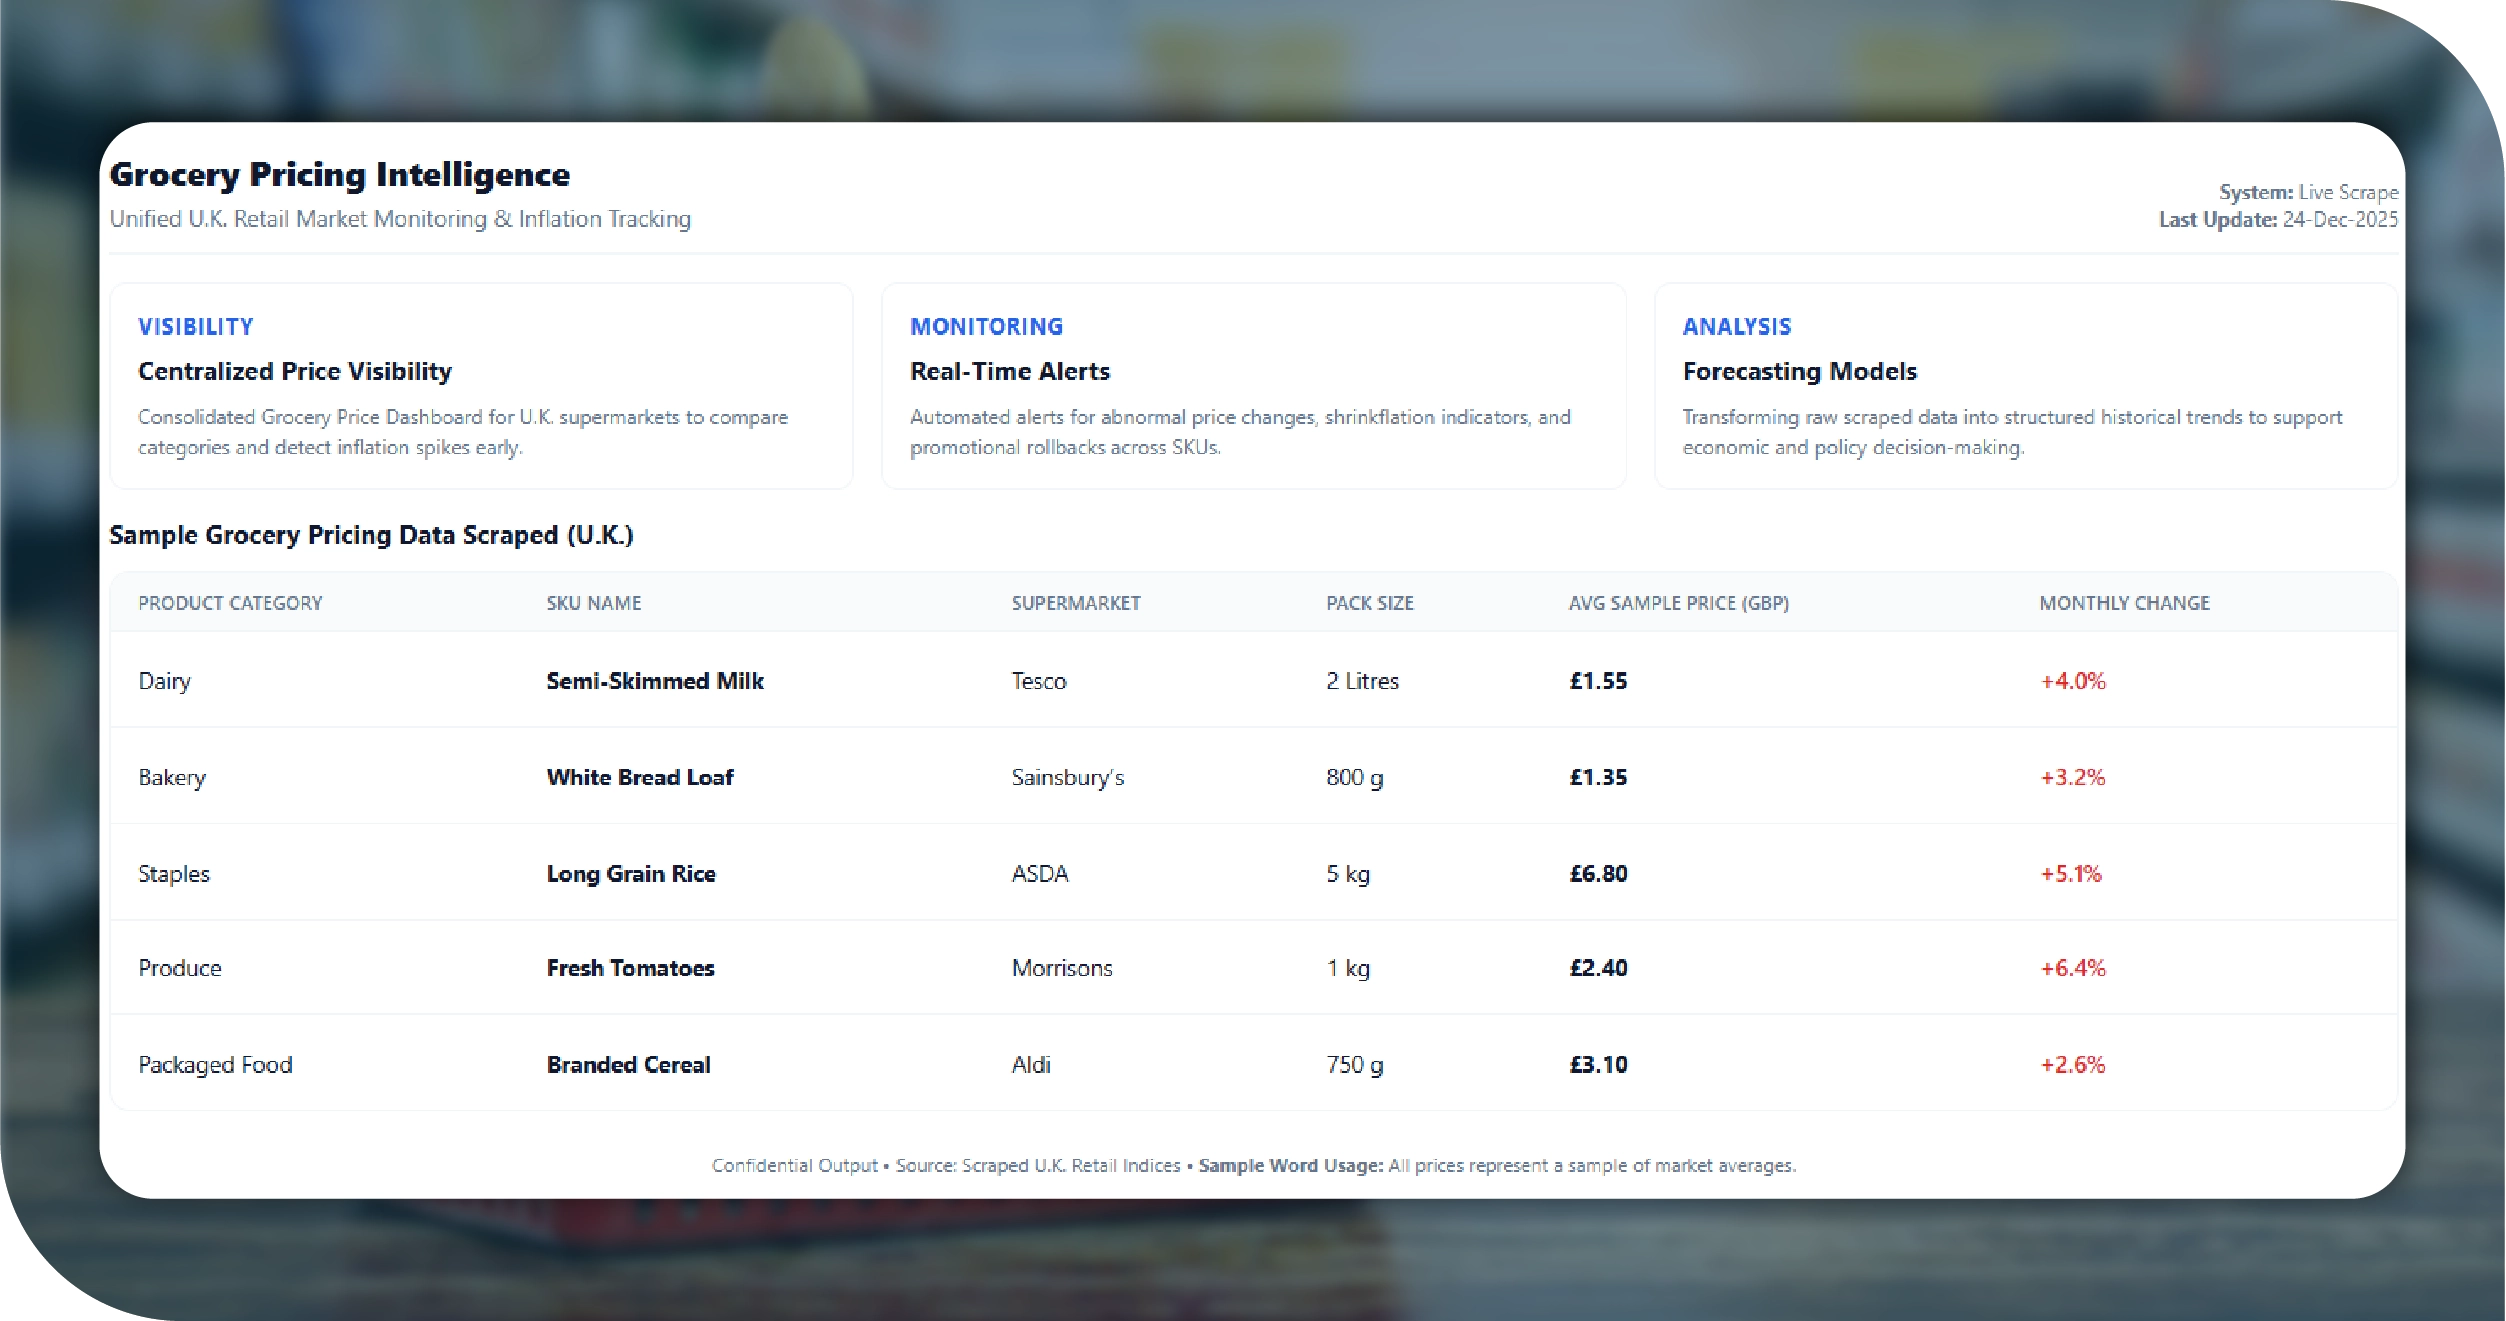Image resolution: width=2506 pixels, height=1321 pixels.
Task: Click the Grocery Pricing Intelligence title
Action: point(339,174)
